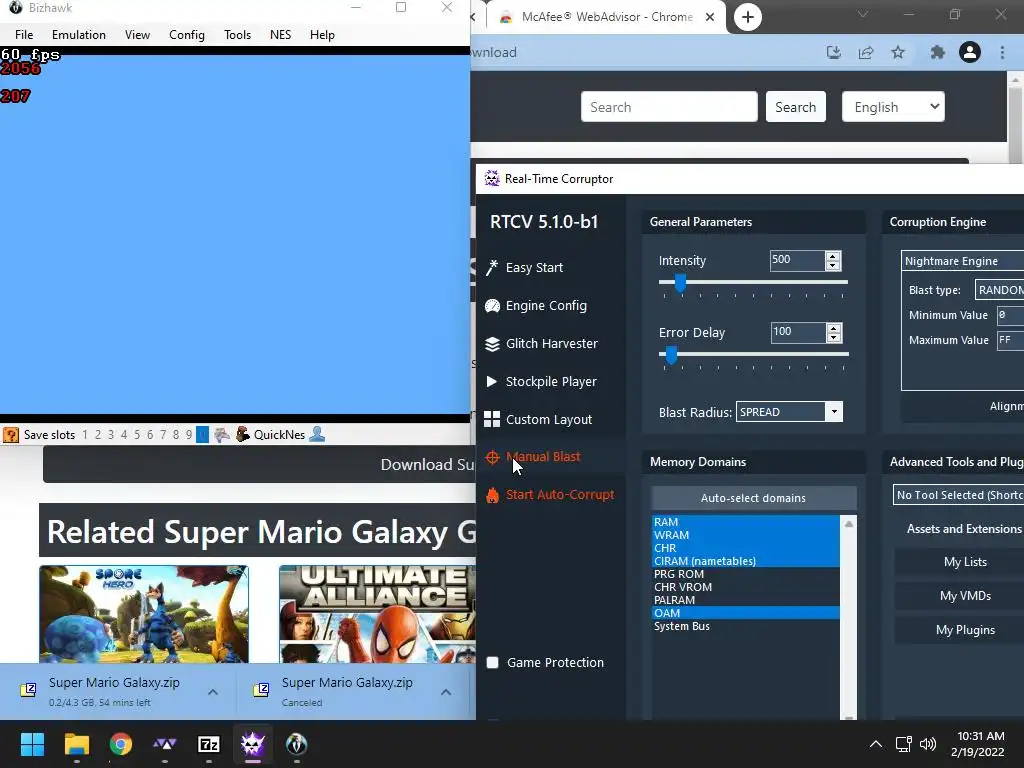This screenshot has height=768, width=1024.
Task: Open Bizhawk Tools menu
Action: (x=237, y=35)
